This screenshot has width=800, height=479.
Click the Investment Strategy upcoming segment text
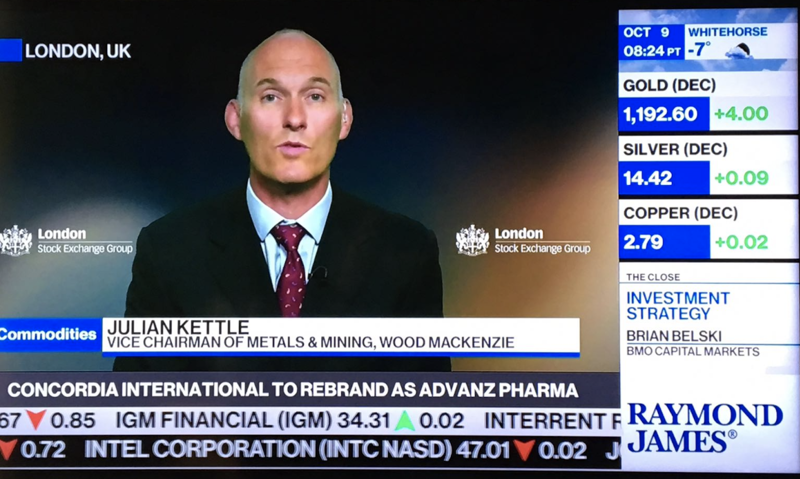pyautogui.click(x=678, y=306)
